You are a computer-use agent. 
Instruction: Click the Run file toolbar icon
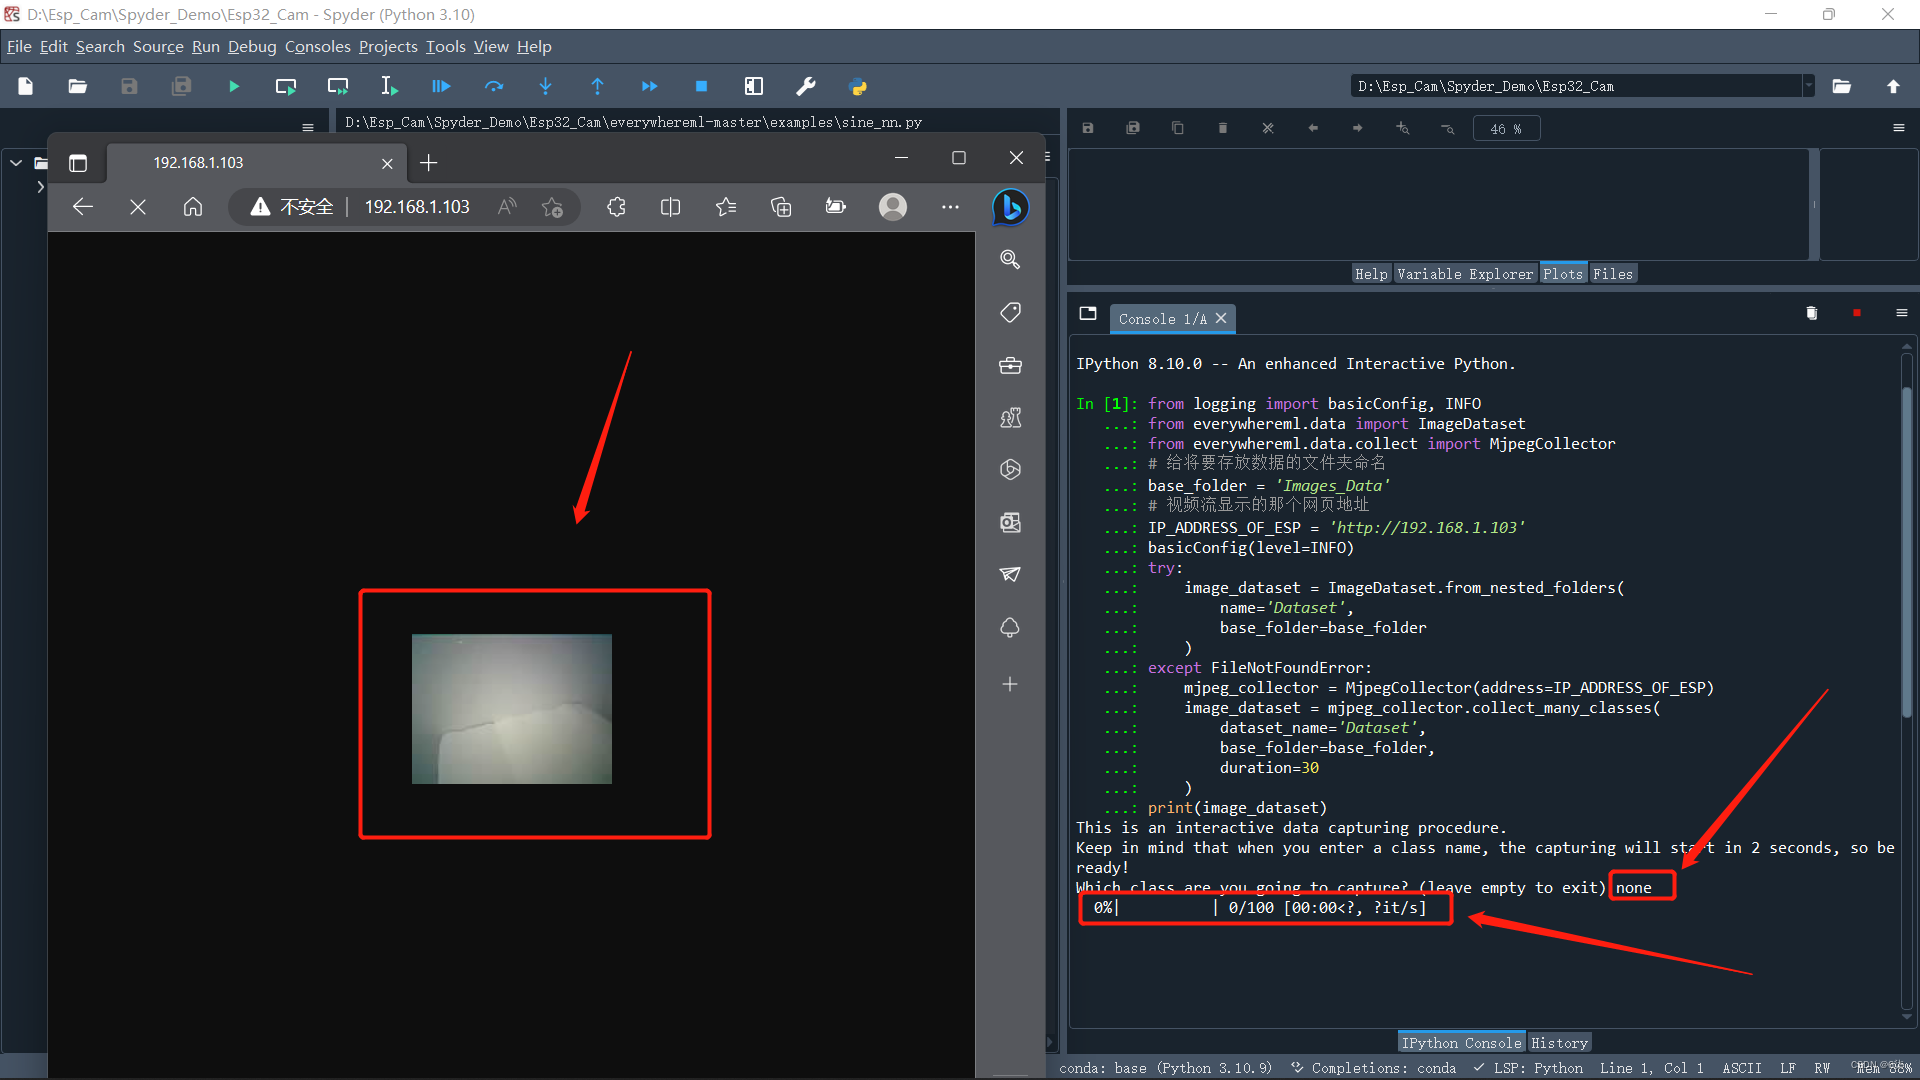pyautogui.click(x=233, y=86)
